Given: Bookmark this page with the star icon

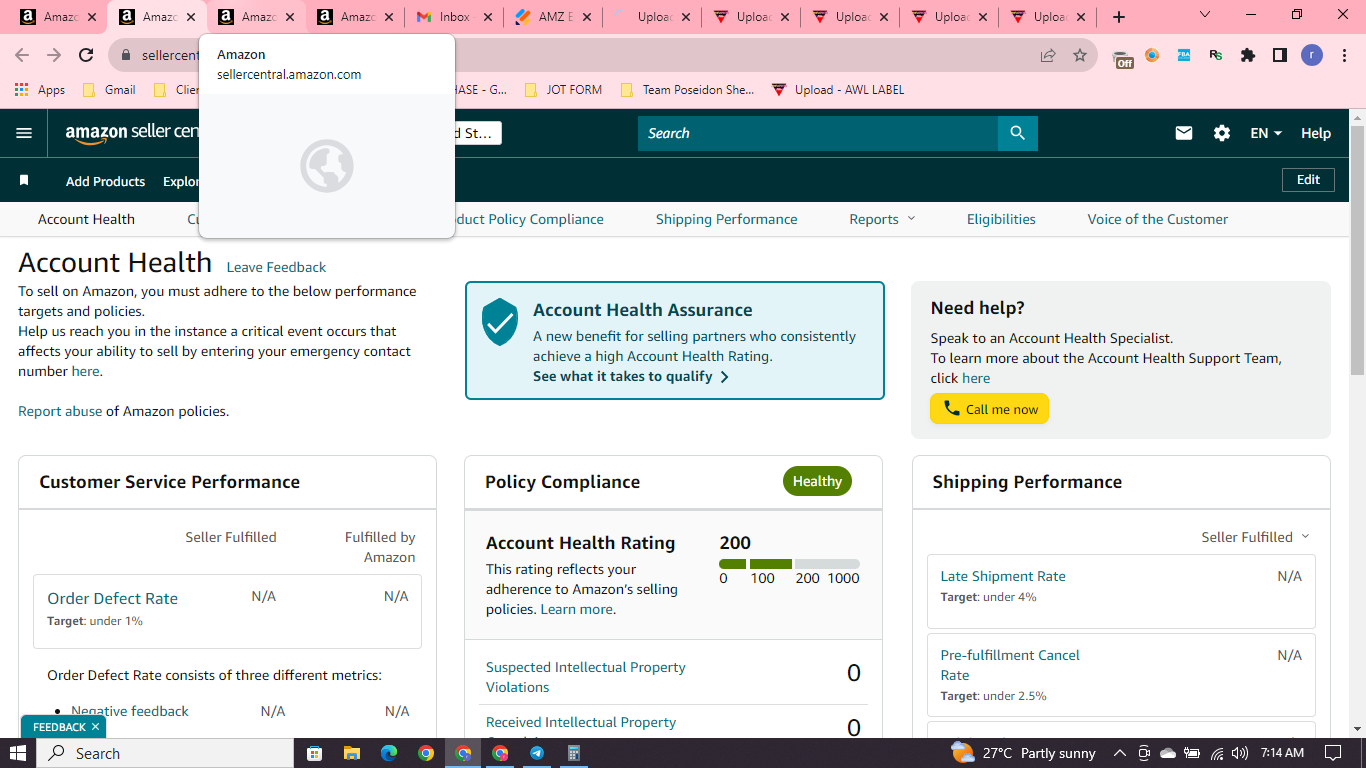Looking at the screenshot, I should point(1080,55).
